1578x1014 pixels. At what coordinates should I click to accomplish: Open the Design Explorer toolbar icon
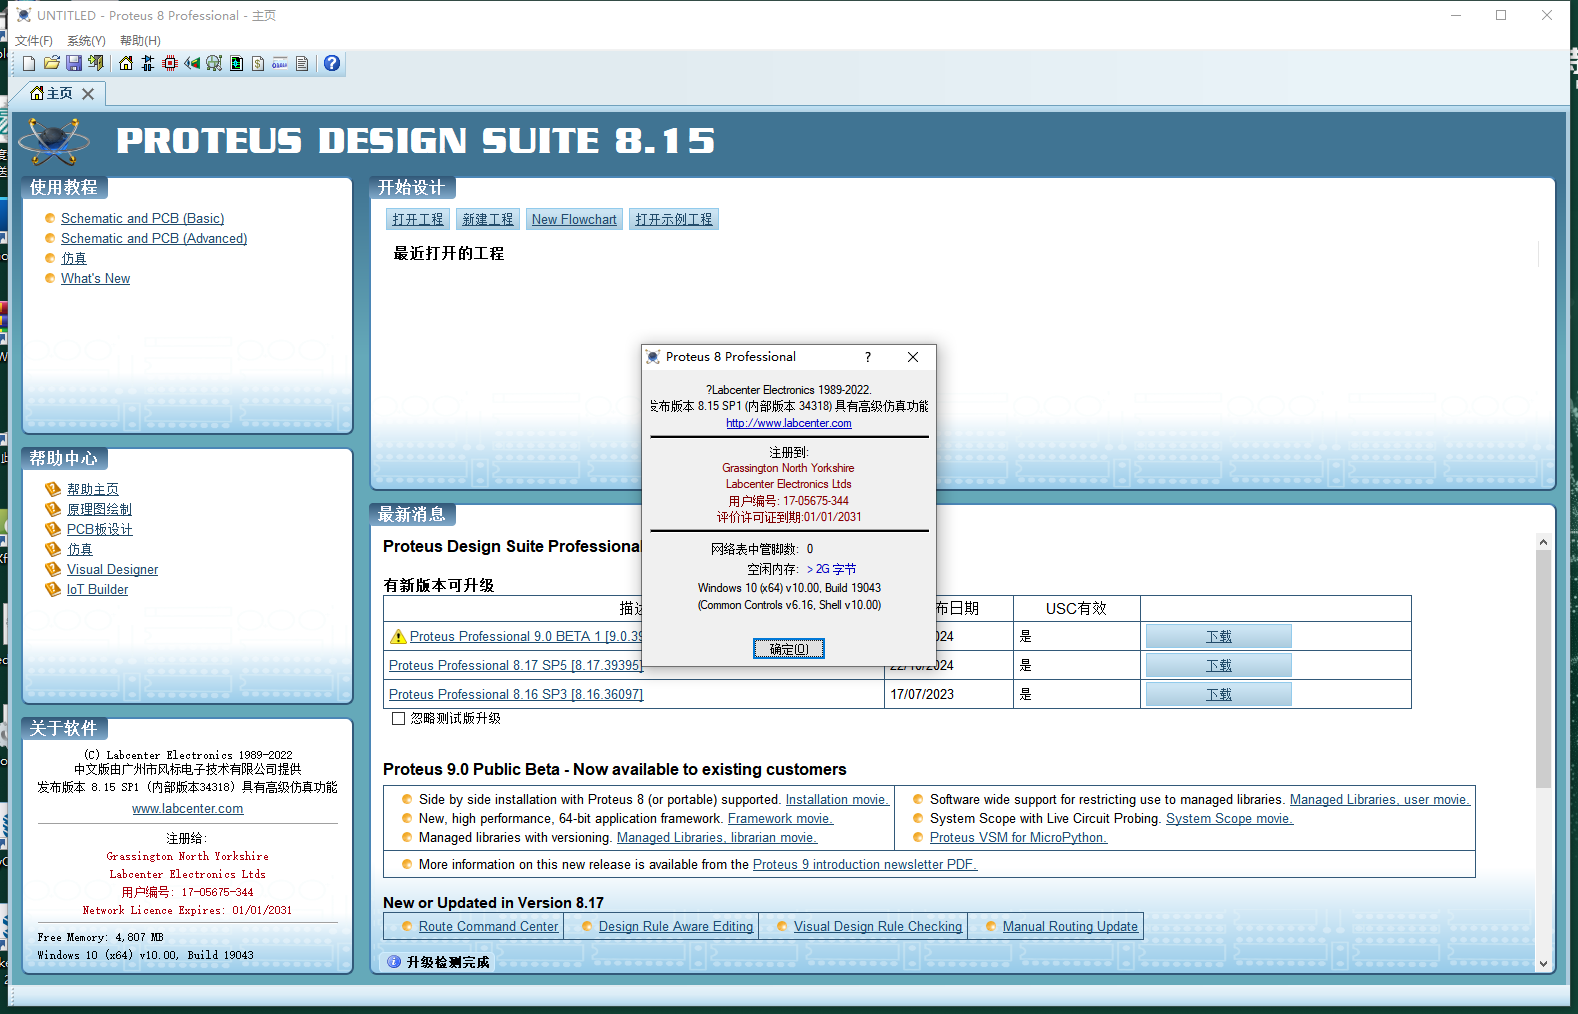[236, 63]
